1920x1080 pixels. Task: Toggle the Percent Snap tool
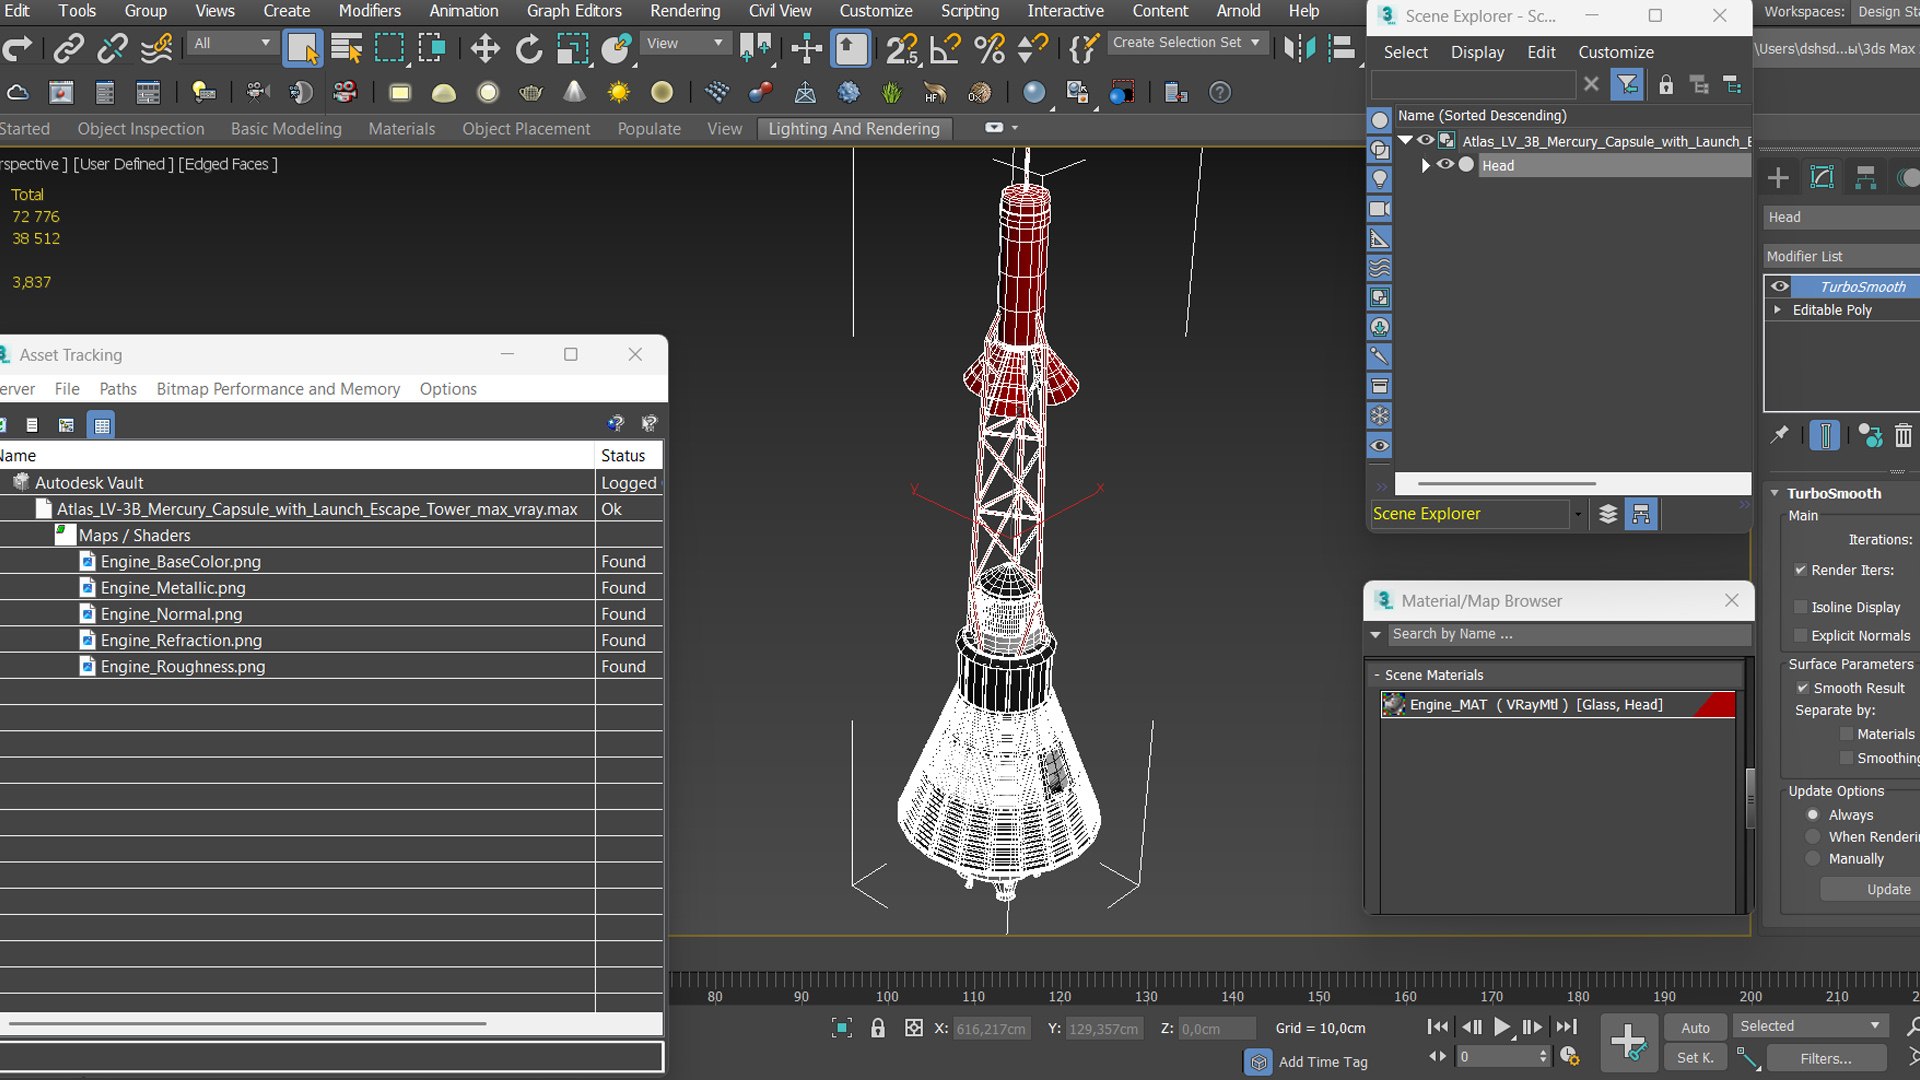point(989,48)
